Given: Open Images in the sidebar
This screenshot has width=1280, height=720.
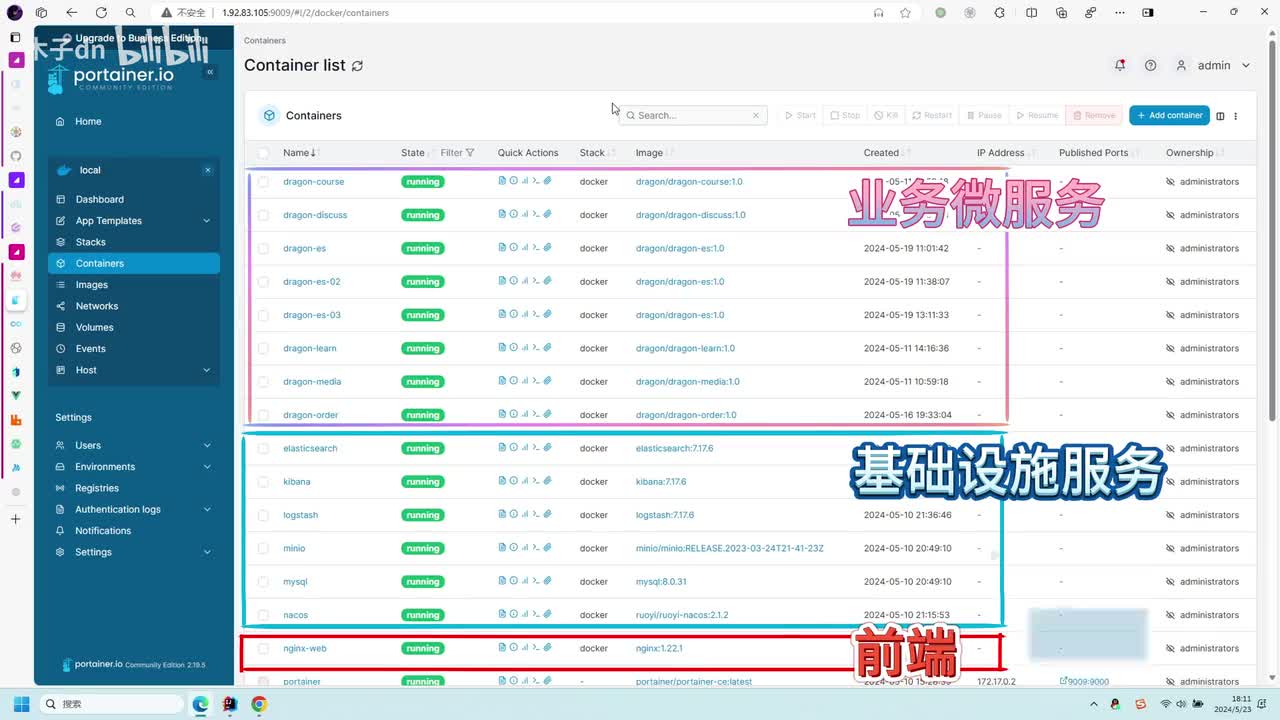Looking at the screenshot, I should (x=133, y=285).
